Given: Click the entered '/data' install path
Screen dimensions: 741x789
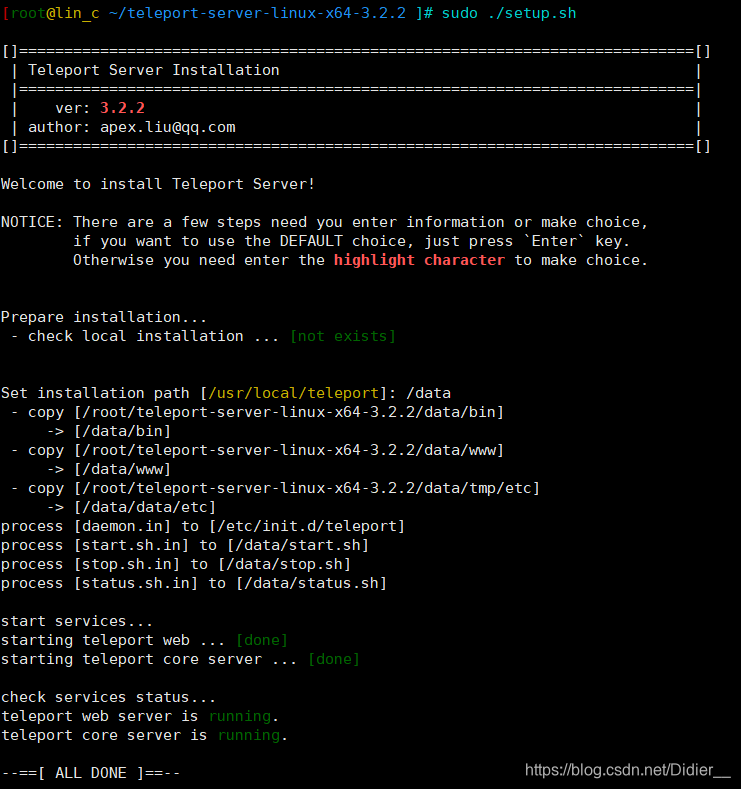Looking at the screenshot, I should (428, 393).
